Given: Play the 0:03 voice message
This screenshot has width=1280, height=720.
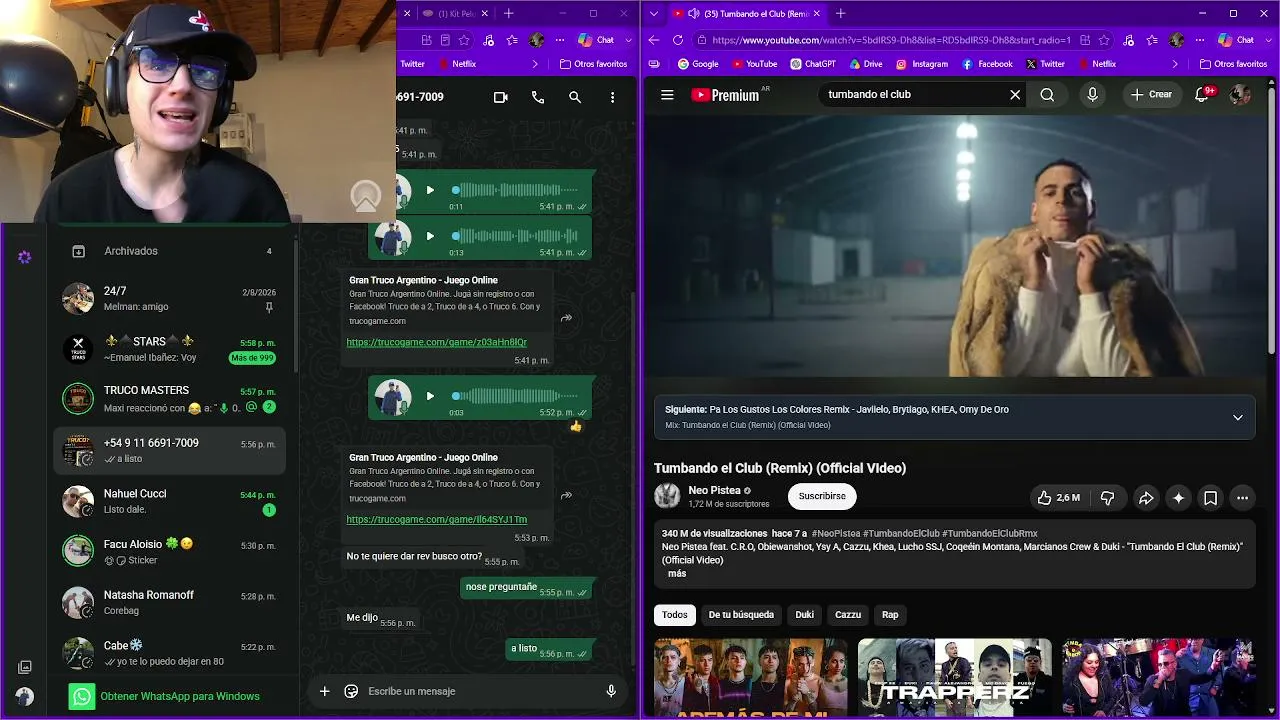Looking at the screenshot, I should (430, 396).
